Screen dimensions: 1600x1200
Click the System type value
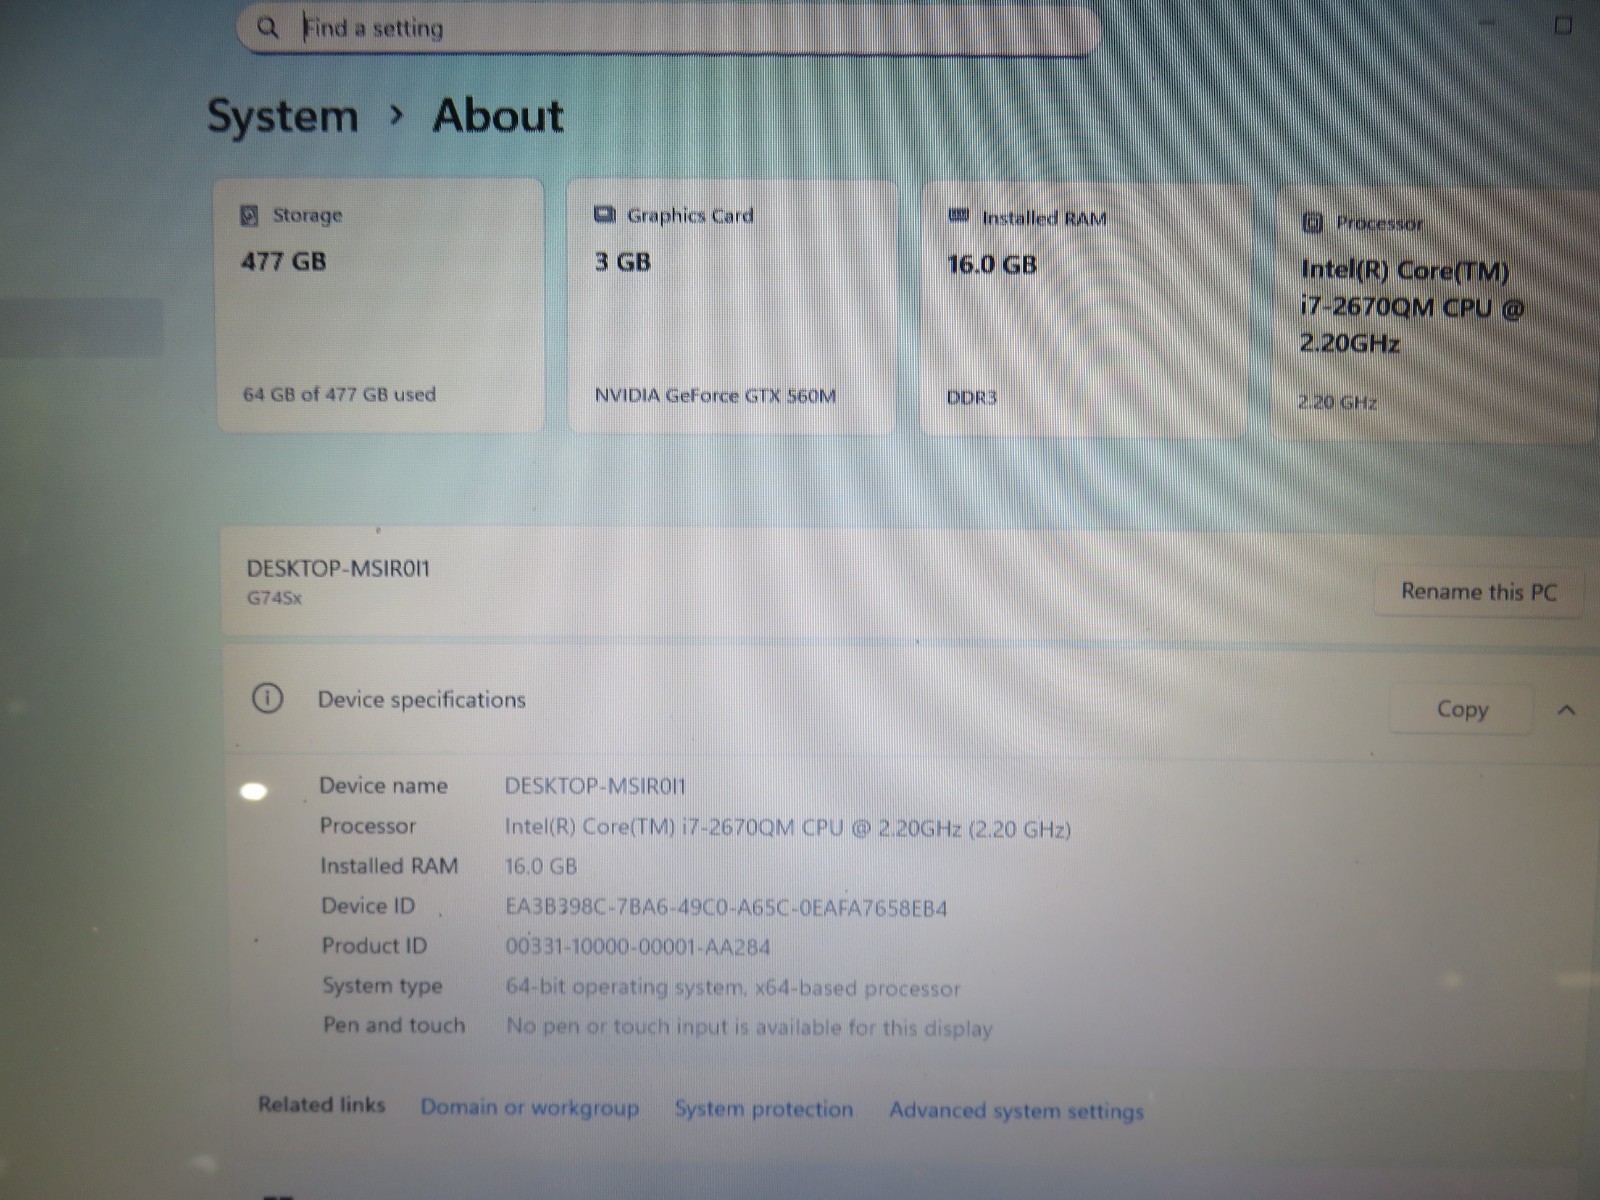[732, 988]
